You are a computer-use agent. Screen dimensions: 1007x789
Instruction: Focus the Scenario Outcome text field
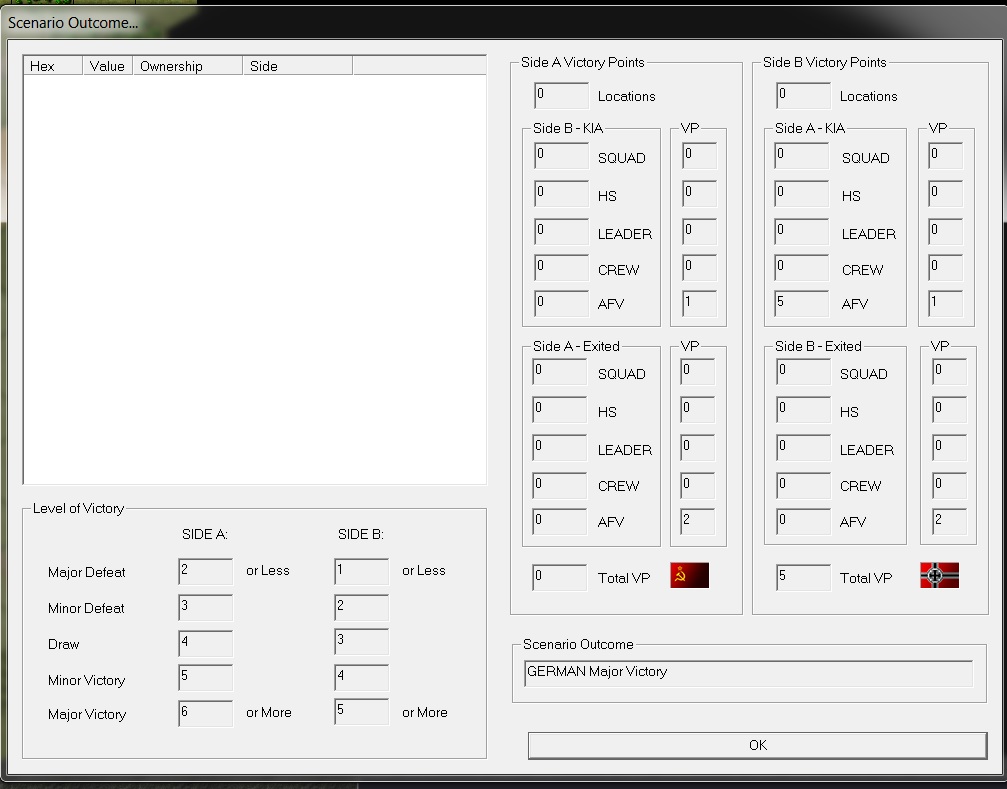tap(748, 673)
